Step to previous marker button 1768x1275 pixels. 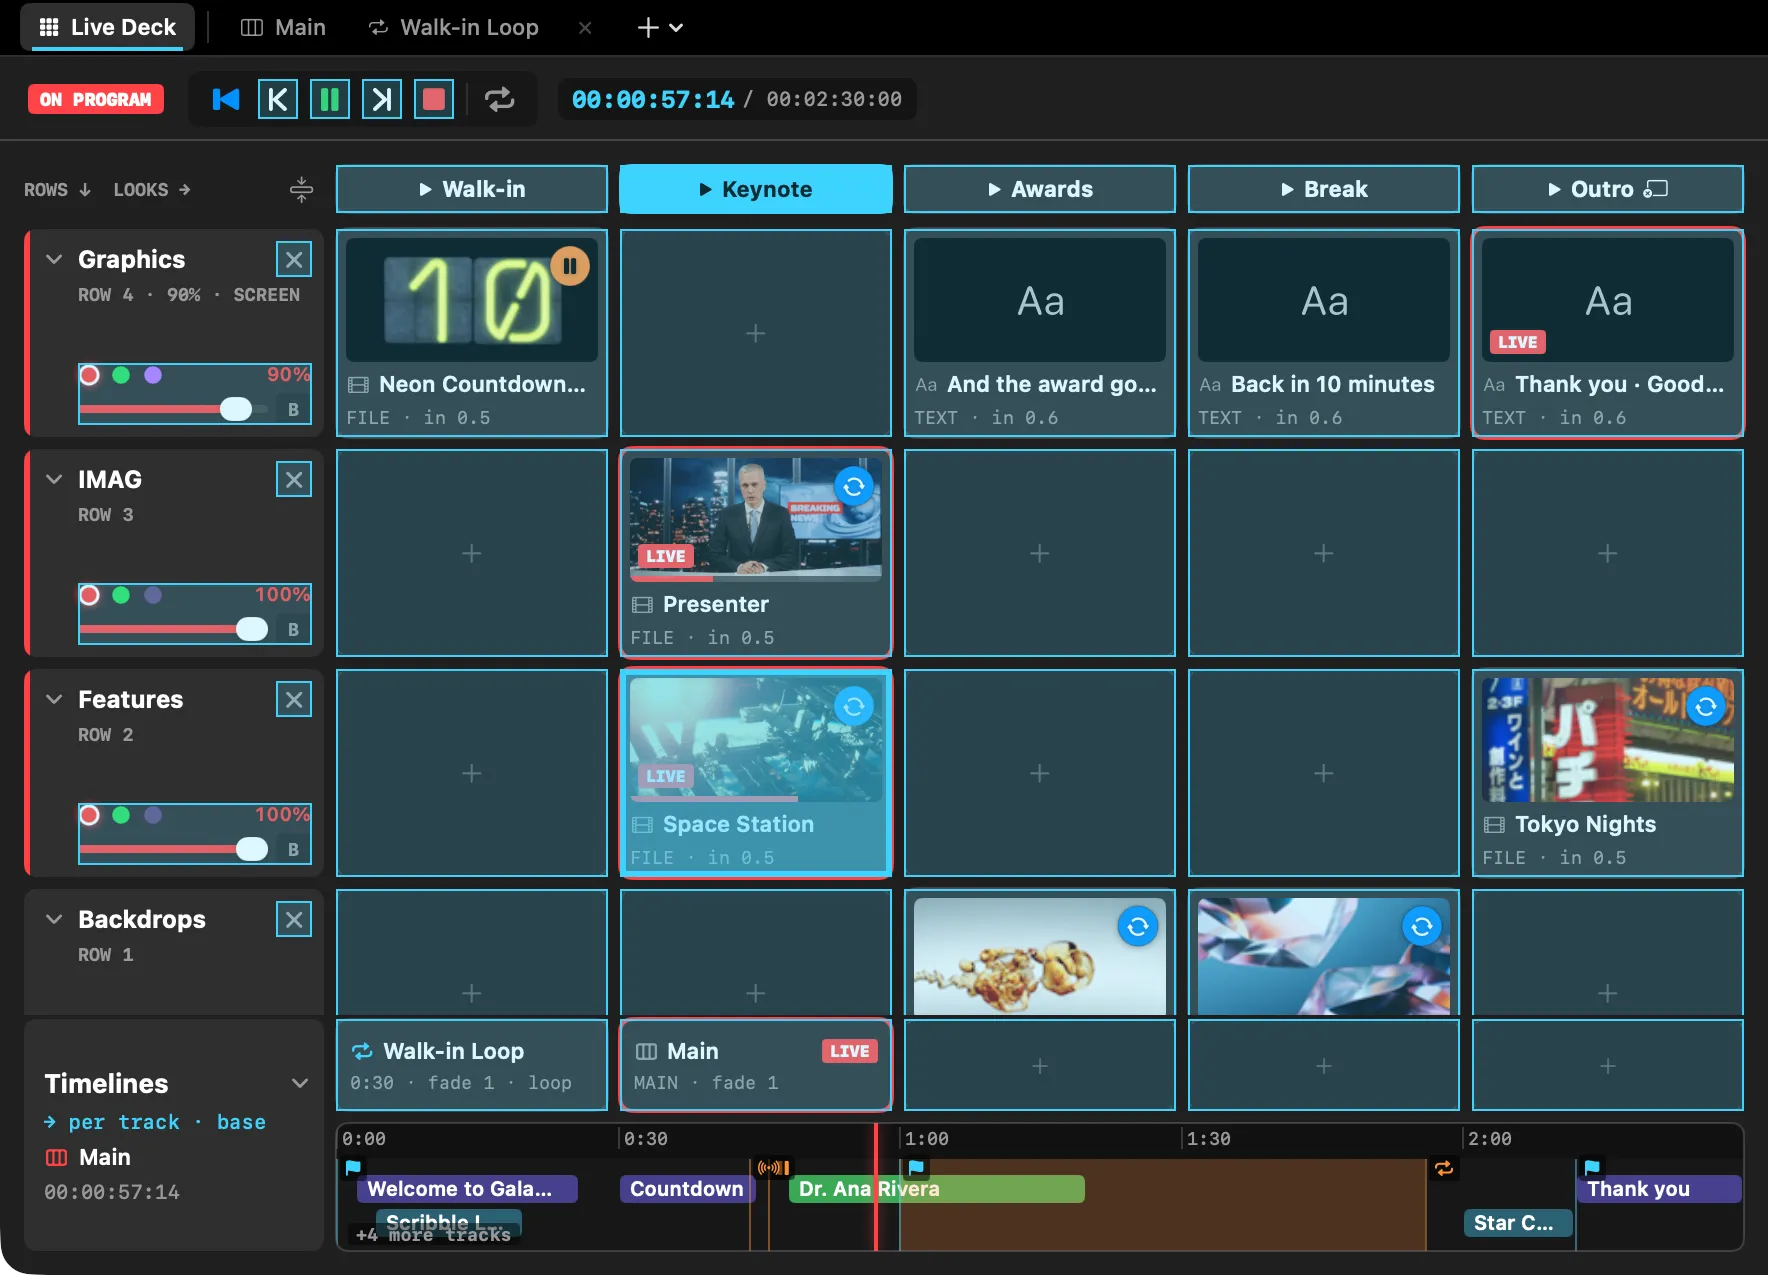278,99
